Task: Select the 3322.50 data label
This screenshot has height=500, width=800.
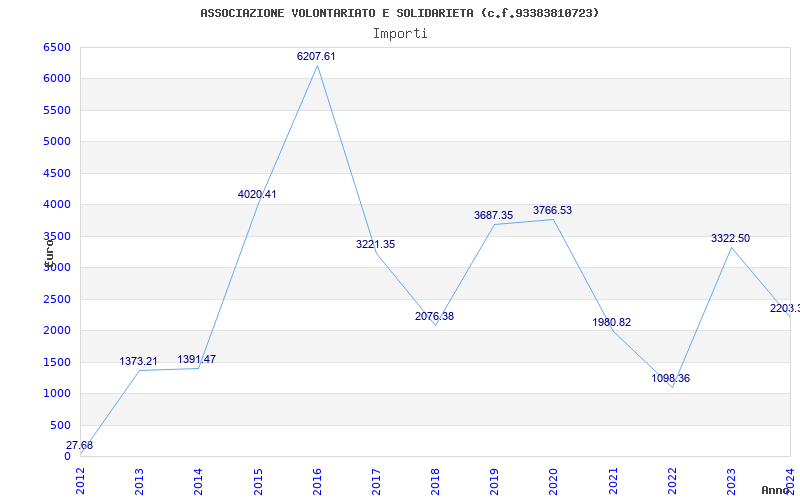Action: (x=731, y=238)
